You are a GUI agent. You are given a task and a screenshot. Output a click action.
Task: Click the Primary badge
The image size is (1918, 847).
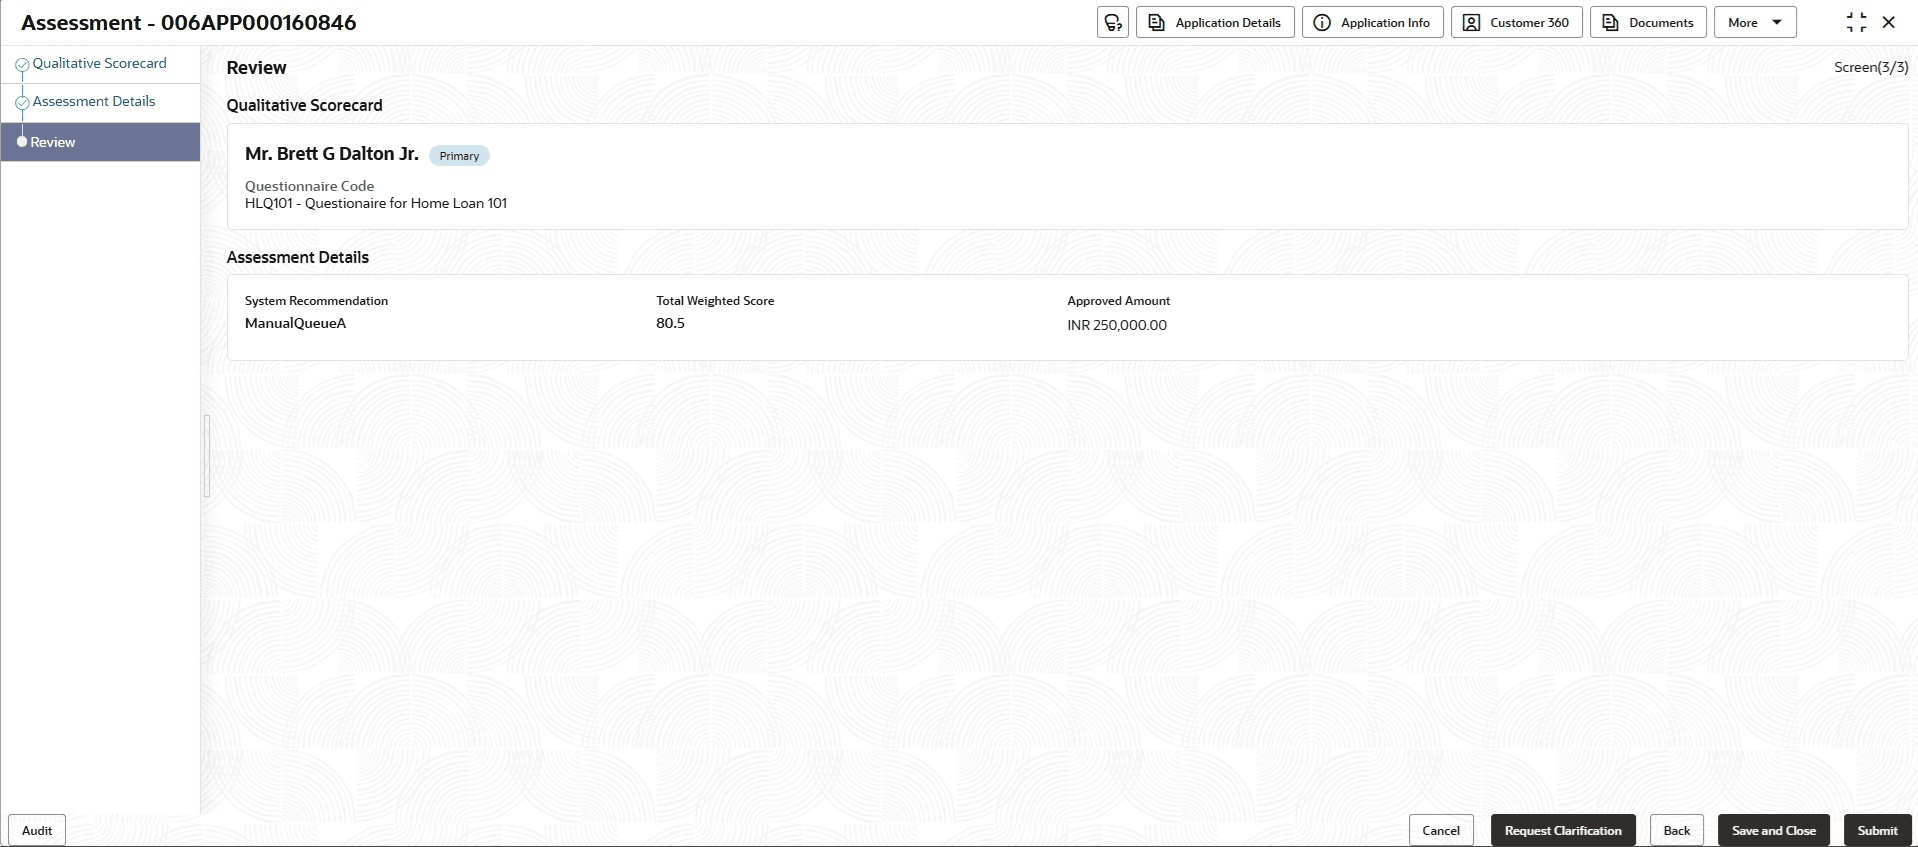click(459, 156)
